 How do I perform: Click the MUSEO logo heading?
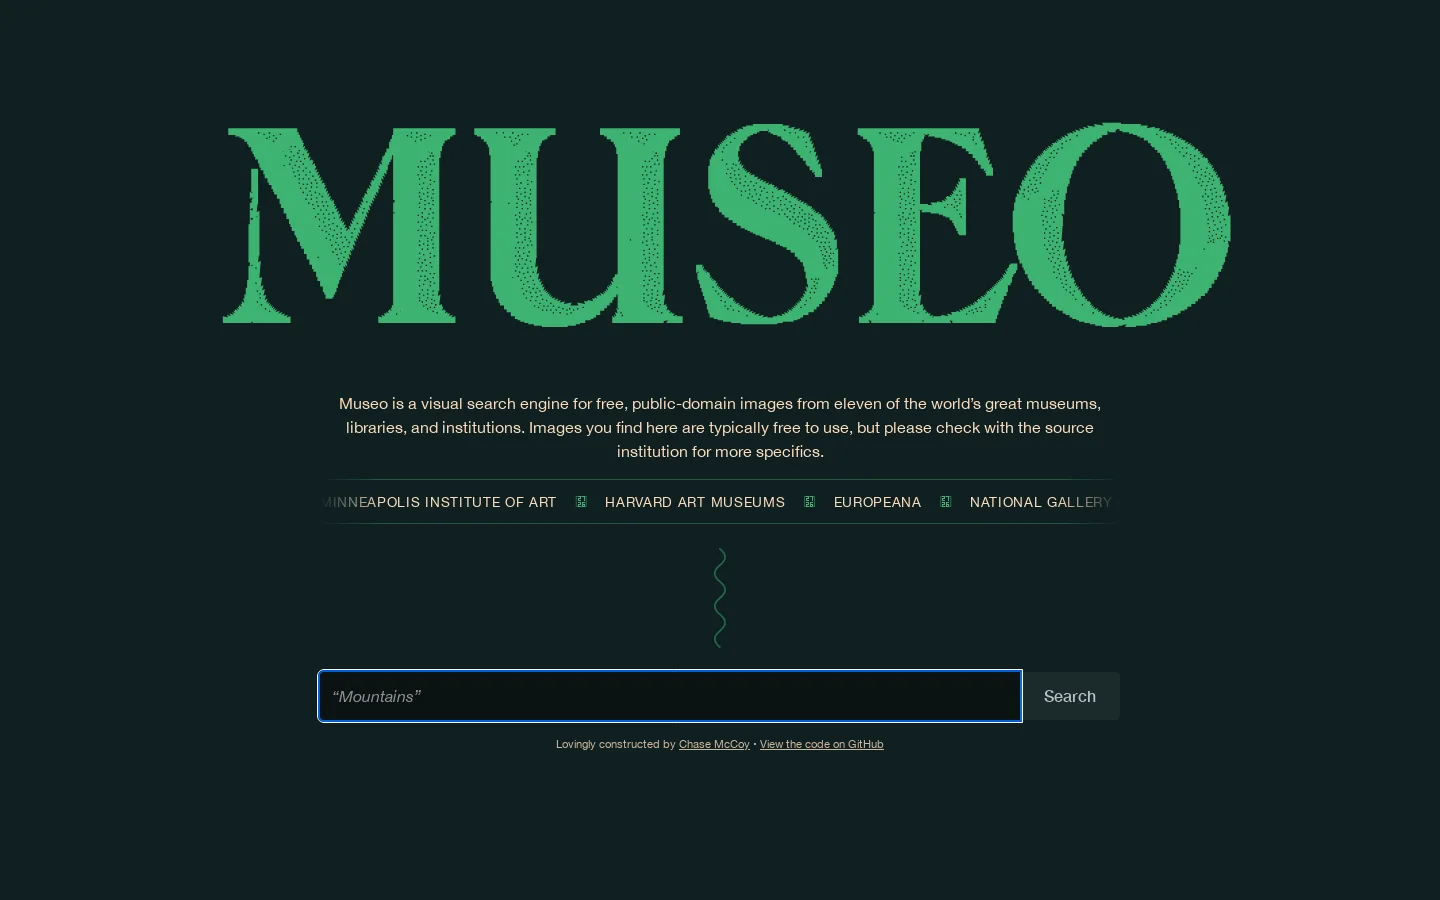727,225
